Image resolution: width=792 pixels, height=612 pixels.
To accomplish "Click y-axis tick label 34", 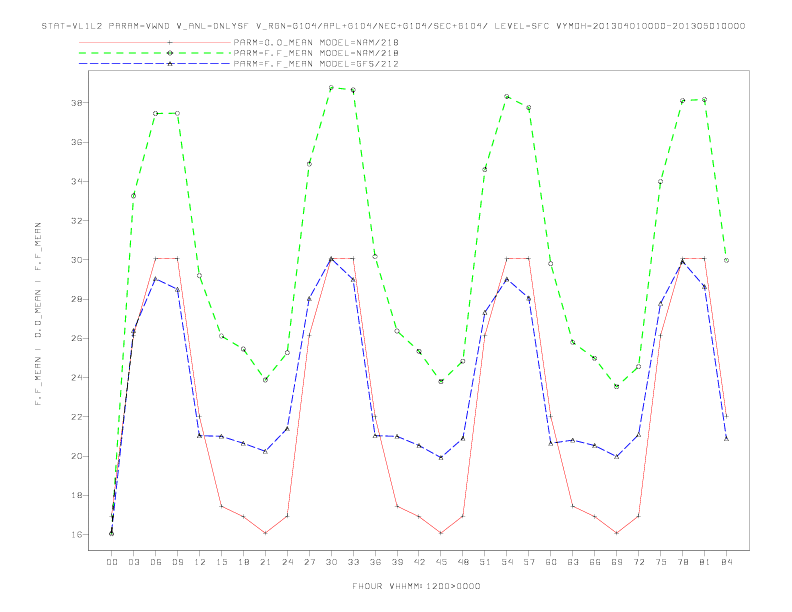I will click(x=78, y=181).
